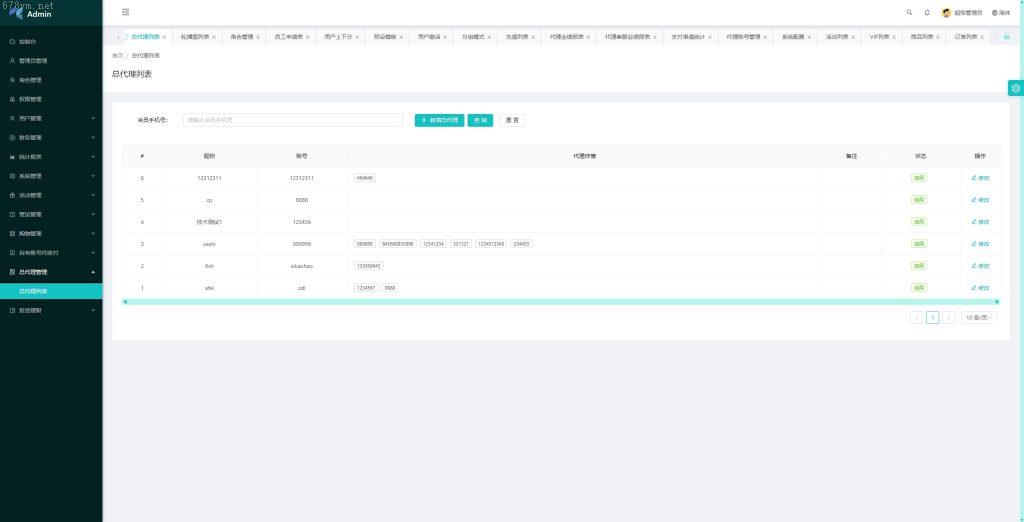Click the user avatar in the header
The image size is (1024, 522).
[x=946, y=12]
